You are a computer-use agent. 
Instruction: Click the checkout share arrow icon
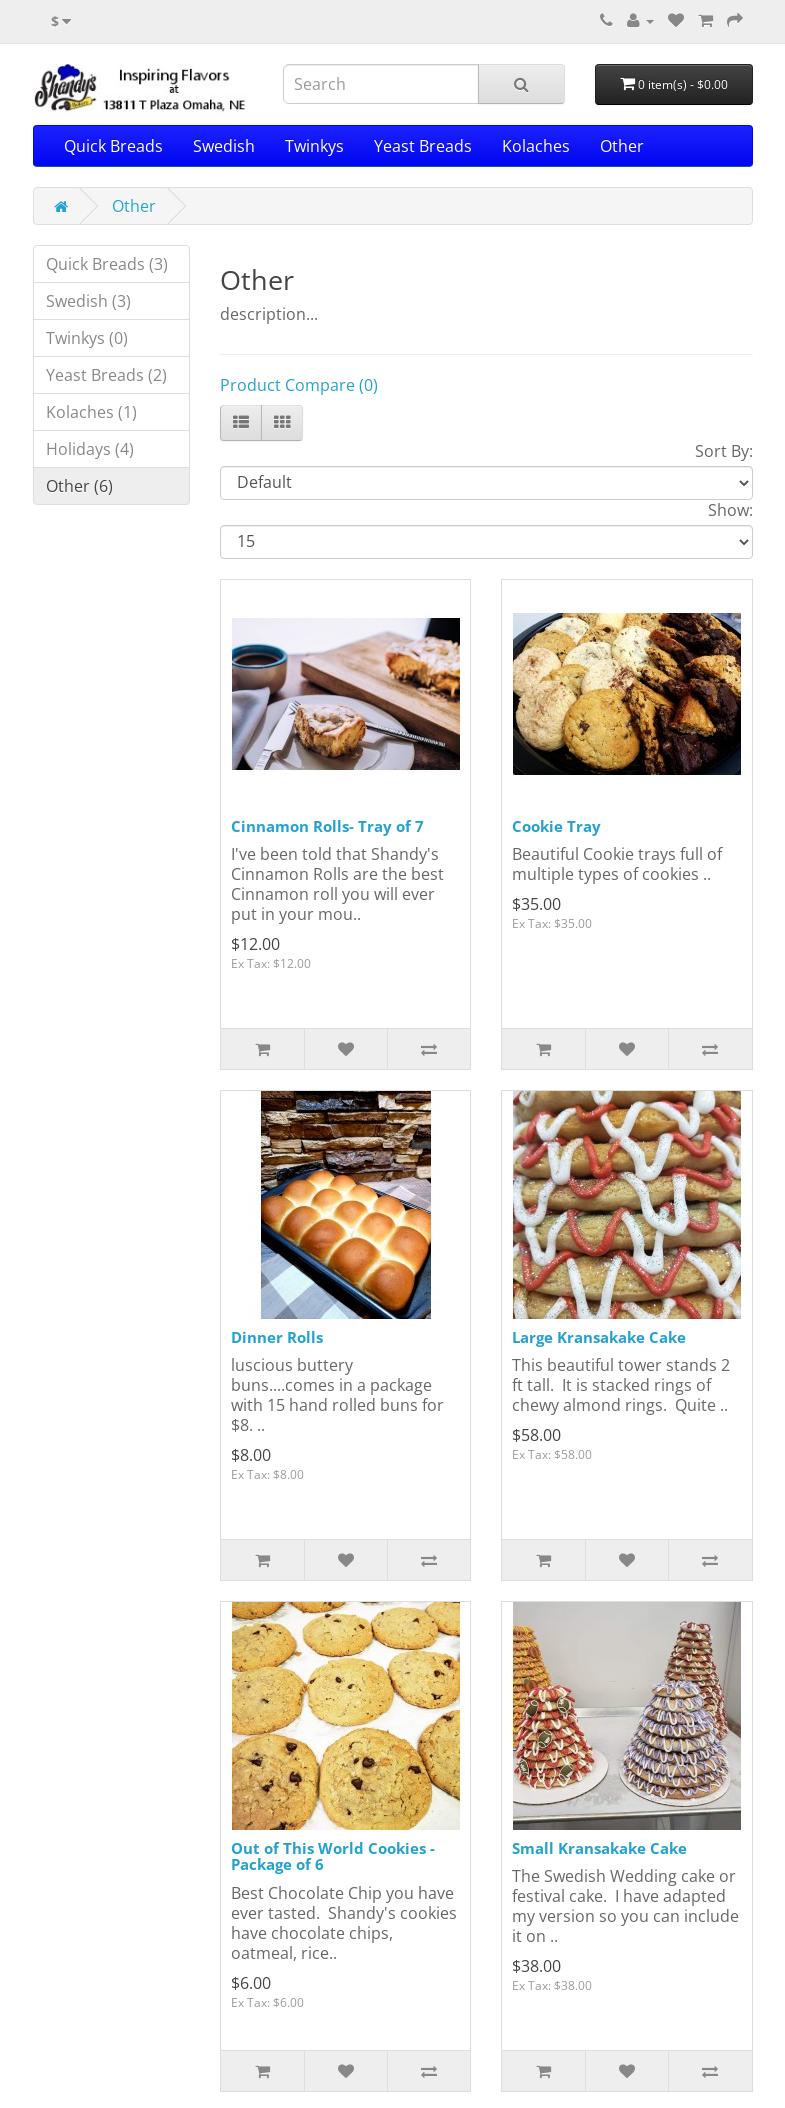(735, 21)
